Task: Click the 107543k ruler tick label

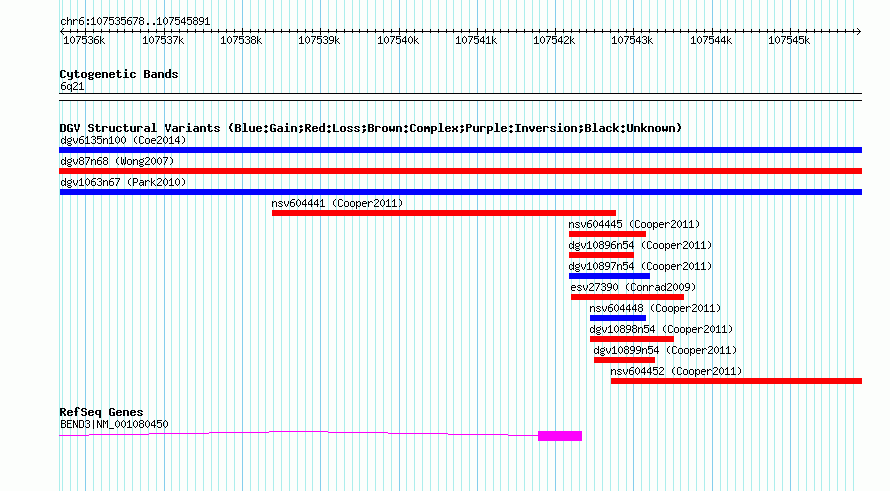Action: (x=632, y=40)
